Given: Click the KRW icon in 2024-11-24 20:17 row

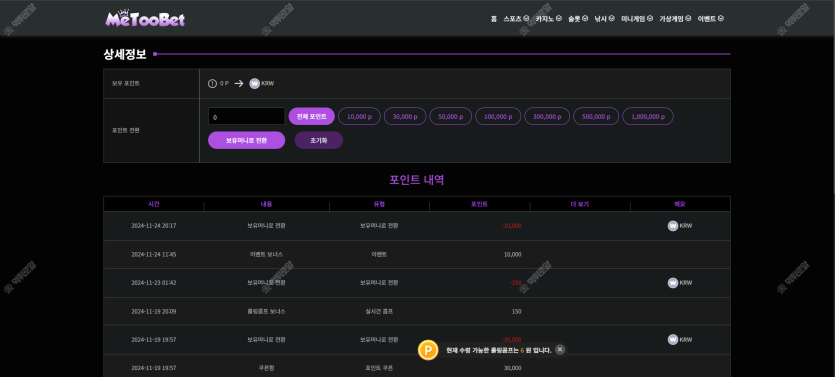Looking at the screenshot, I should pyautogui.click(x=673, y=226).
